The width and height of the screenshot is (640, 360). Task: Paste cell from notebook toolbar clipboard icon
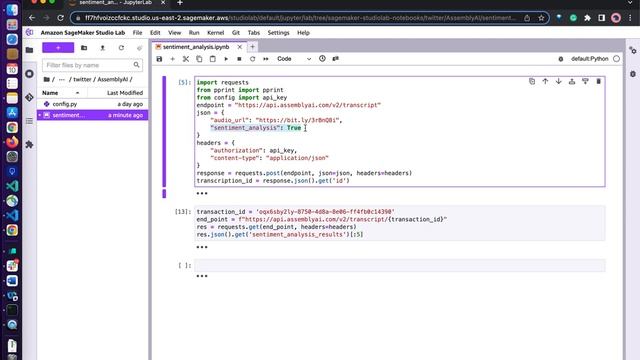[x=213, y=59]
